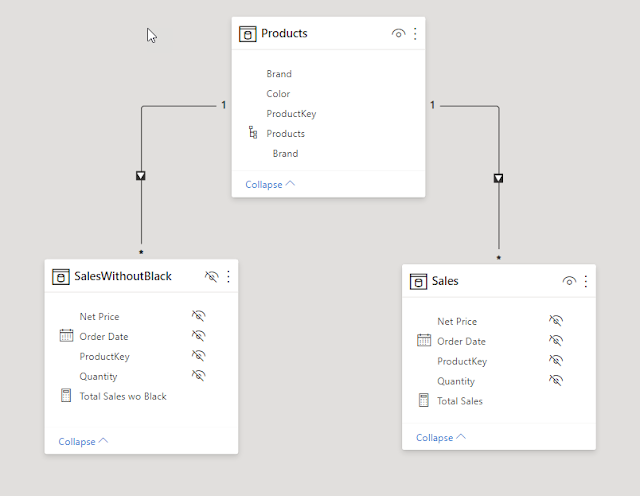
Task: Click the Total Sales measure calculator icon
Action: coord(424,400)
